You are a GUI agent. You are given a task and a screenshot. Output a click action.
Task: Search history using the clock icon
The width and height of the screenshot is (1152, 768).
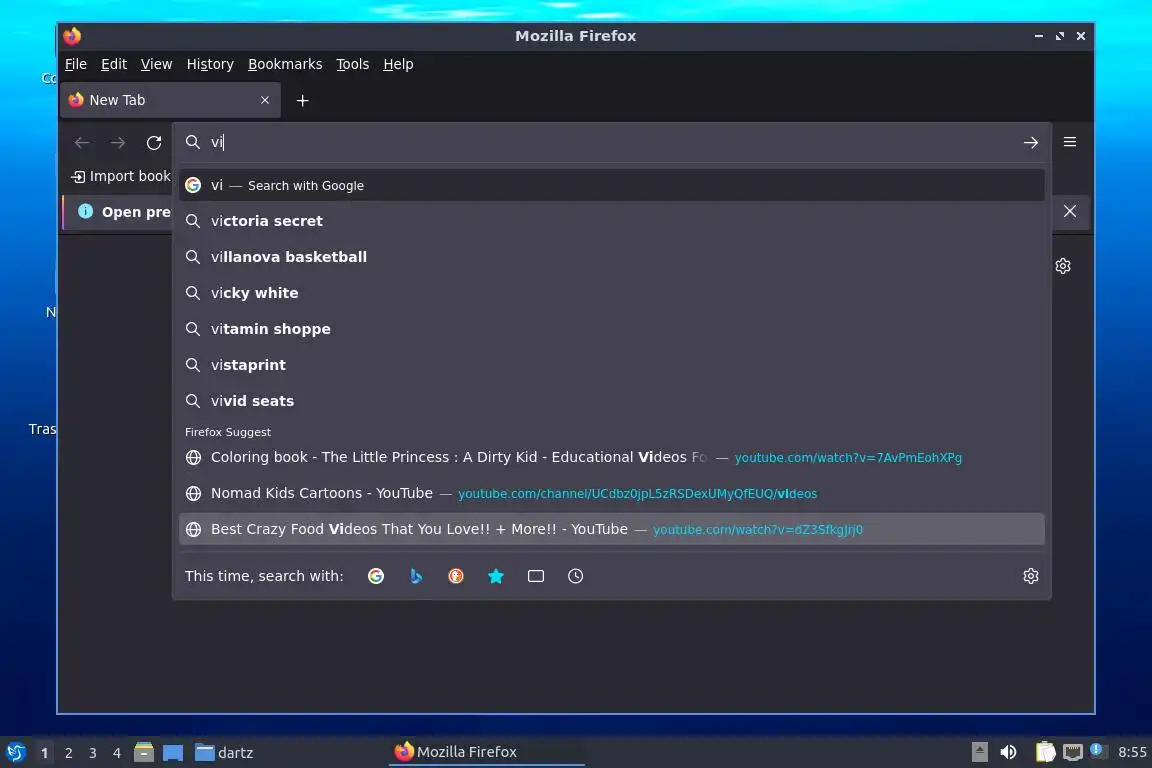575,576
